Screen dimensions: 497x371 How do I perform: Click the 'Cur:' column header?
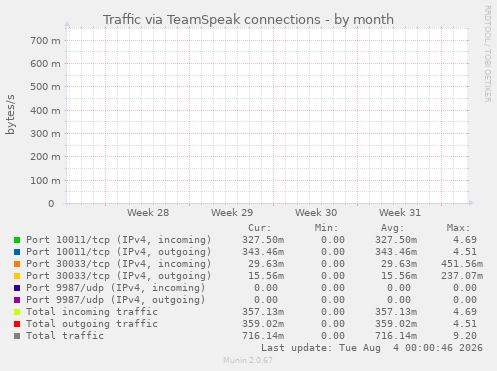[x=260, y=228]
